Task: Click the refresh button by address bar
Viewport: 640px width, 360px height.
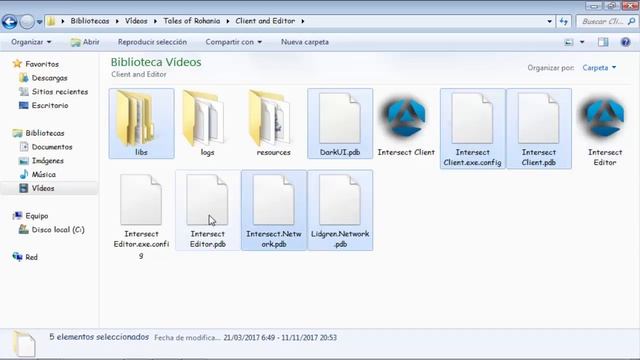Action: click(x=564, y=21)
